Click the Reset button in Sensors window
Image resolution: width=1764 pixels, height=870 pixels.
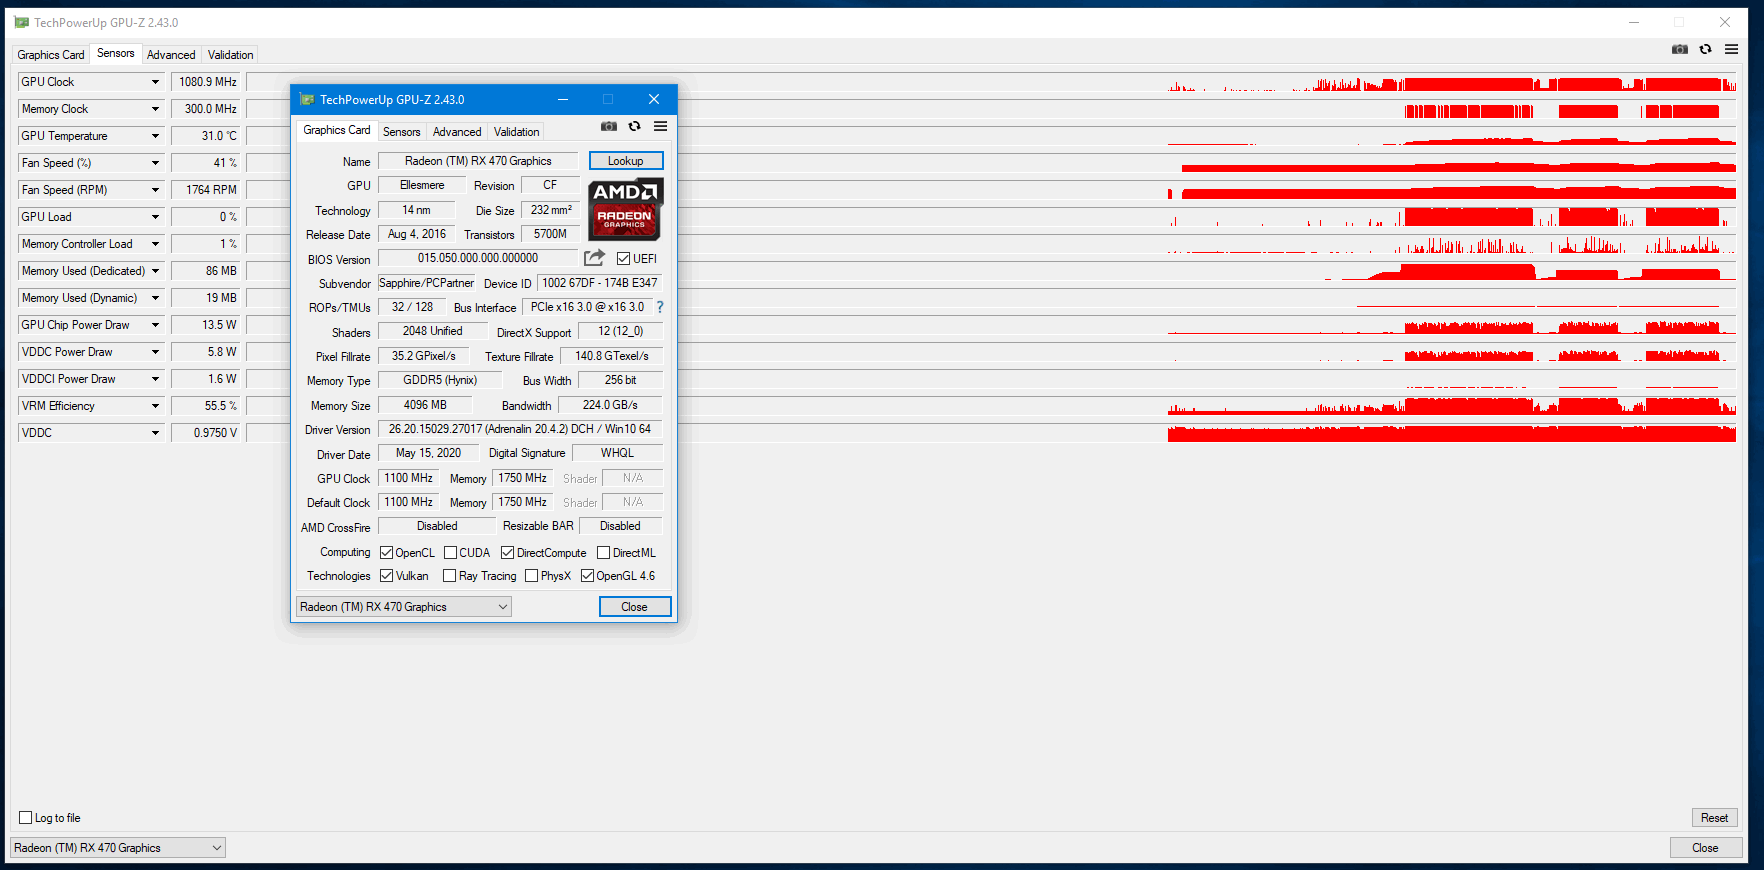(x=1714, y=818)
